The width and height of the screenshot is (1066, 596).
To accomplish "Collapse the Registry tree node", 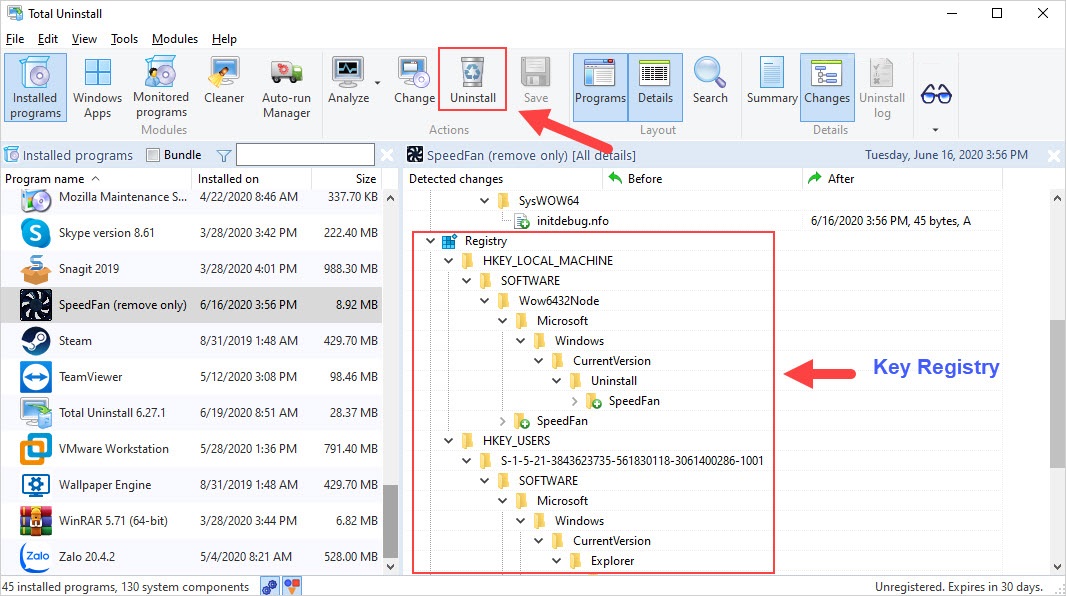I will click(430, 241).
